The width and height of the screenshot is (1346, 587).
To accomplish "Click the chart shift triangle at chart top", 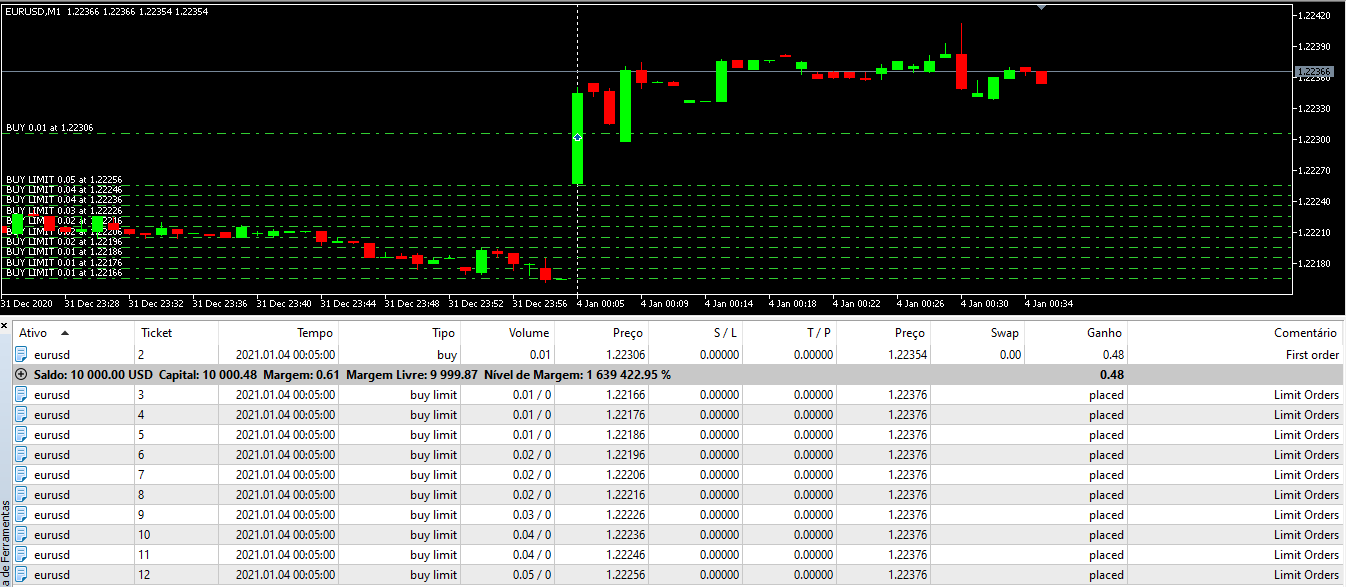I will pos(1042,7).
